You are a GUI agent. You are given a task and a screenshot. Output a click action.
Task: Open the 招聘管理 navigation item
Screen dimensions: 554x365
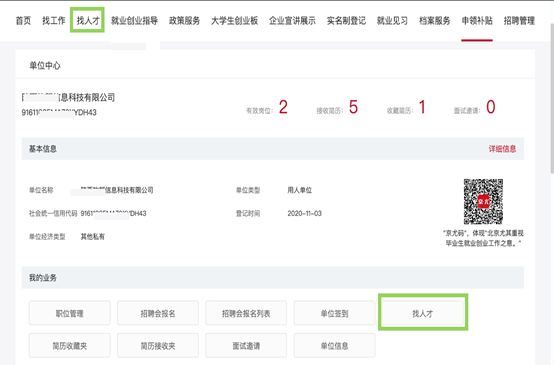coord(519,21)
